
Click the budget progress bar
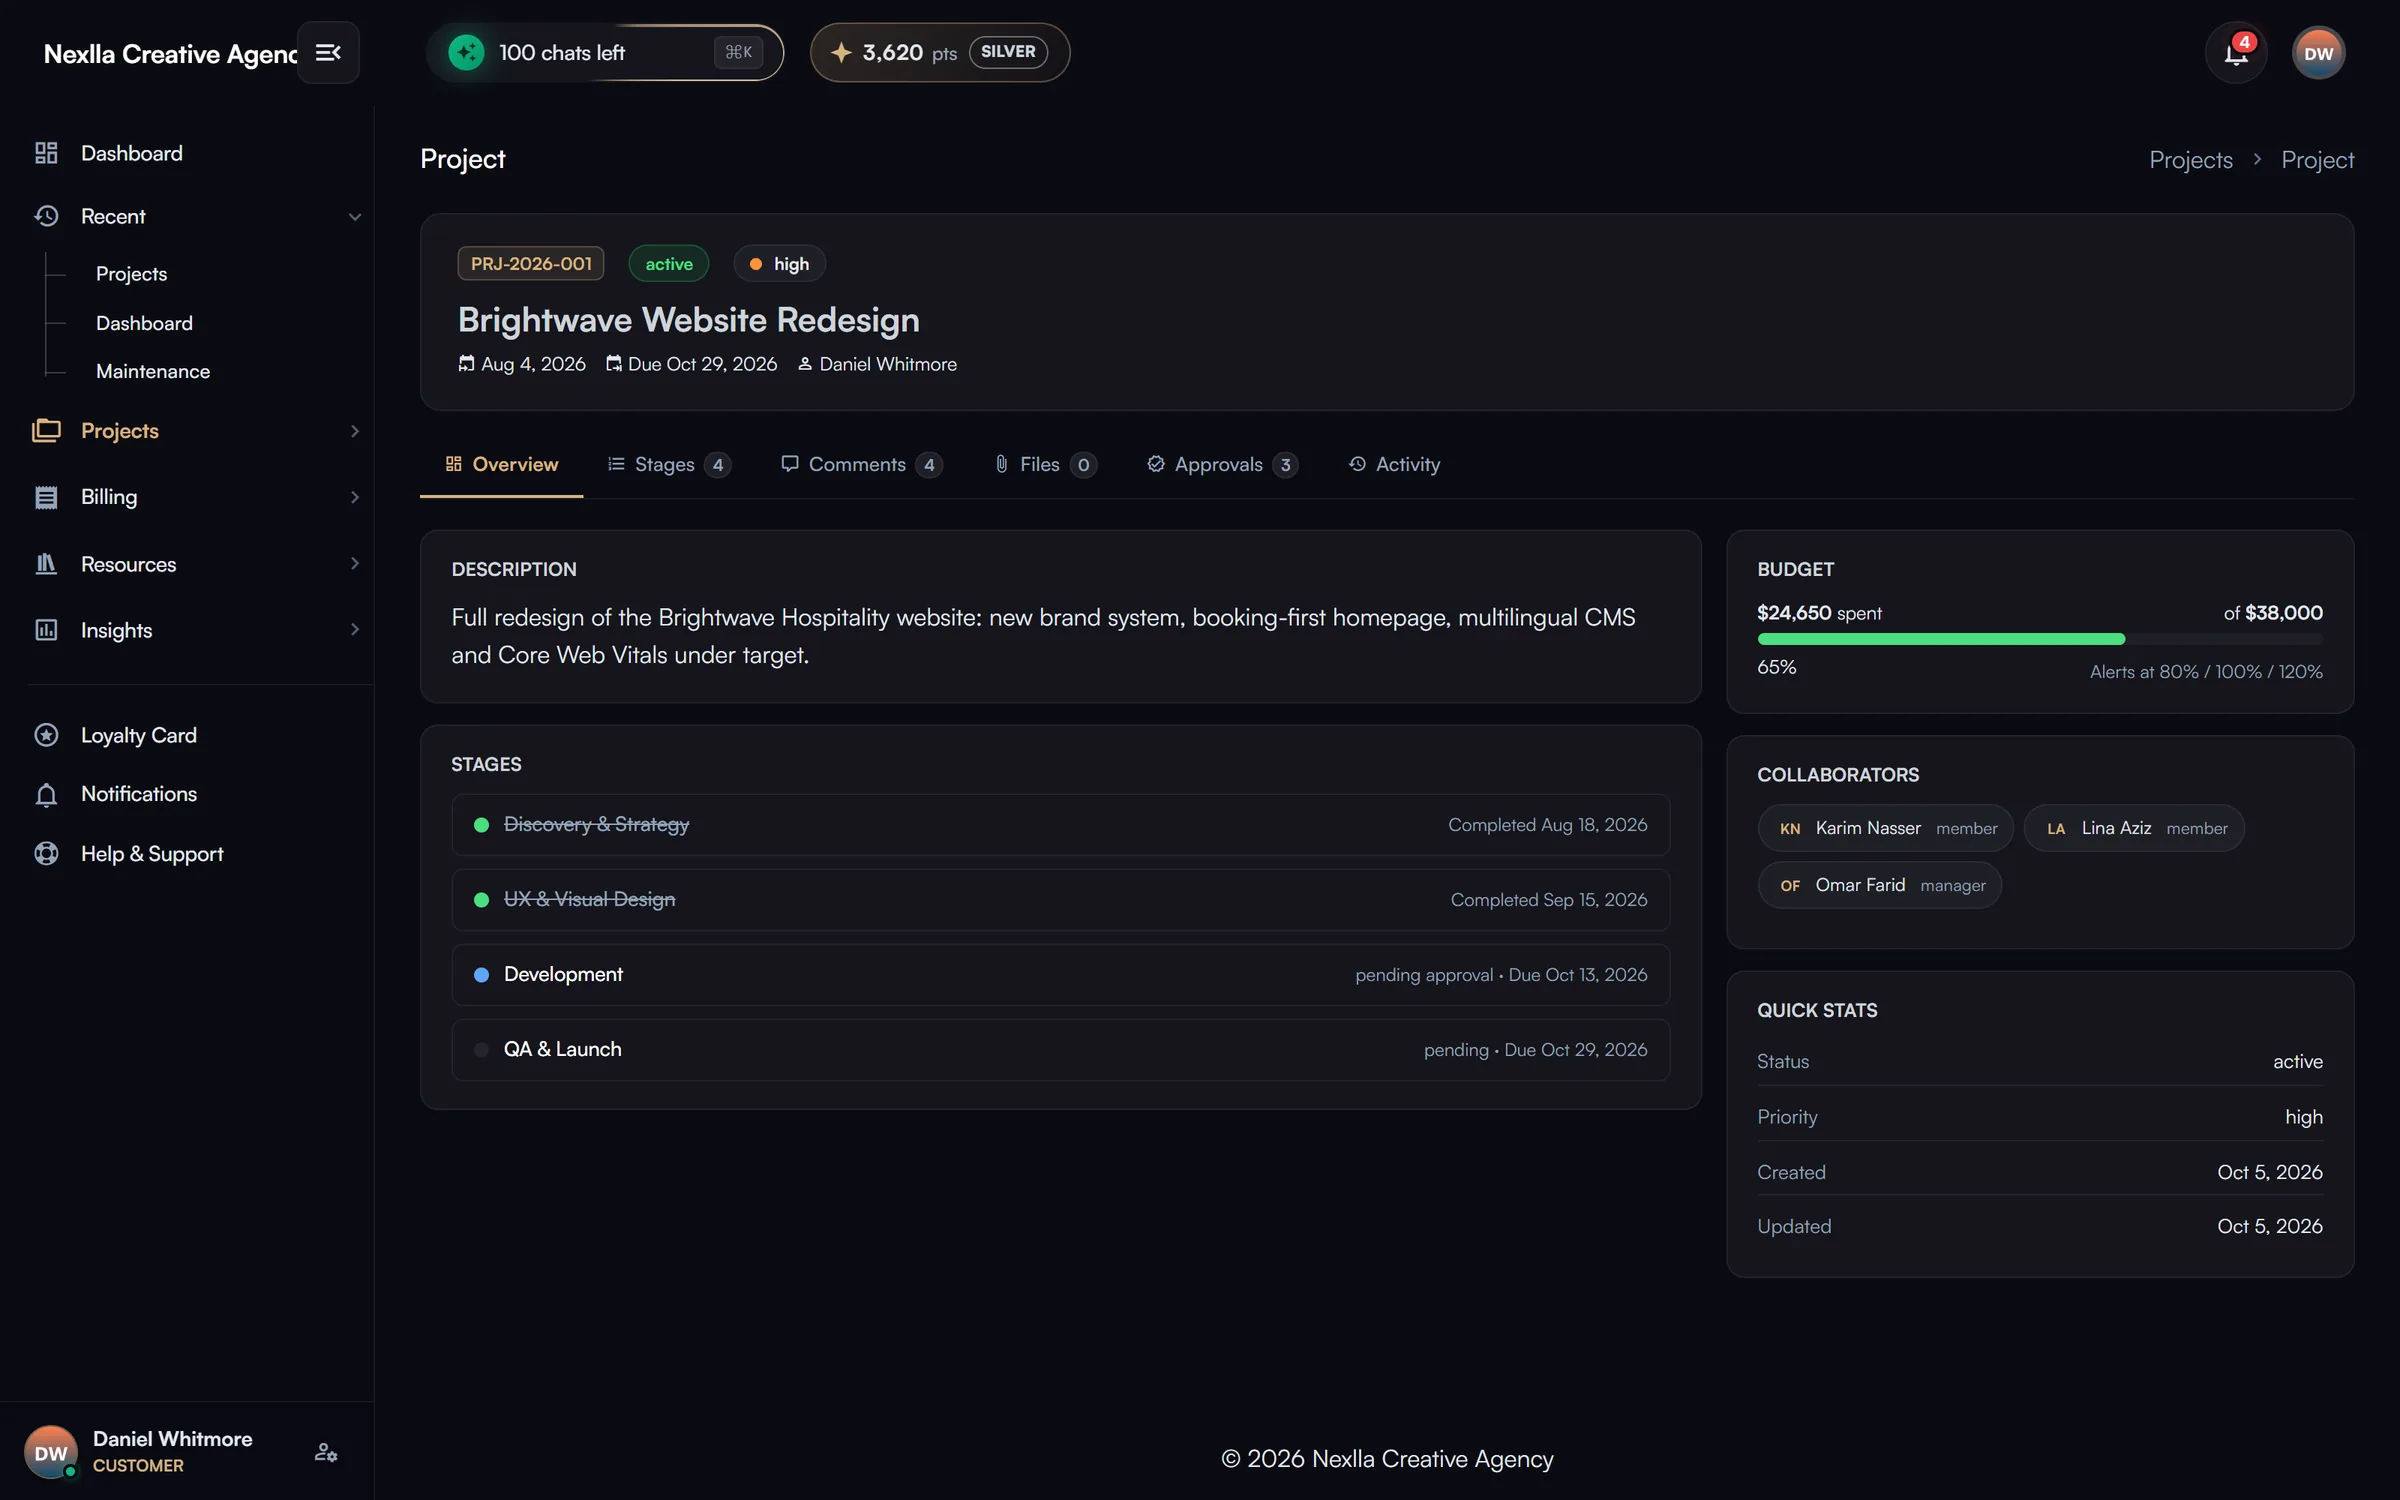click(x=2039, y=639)
